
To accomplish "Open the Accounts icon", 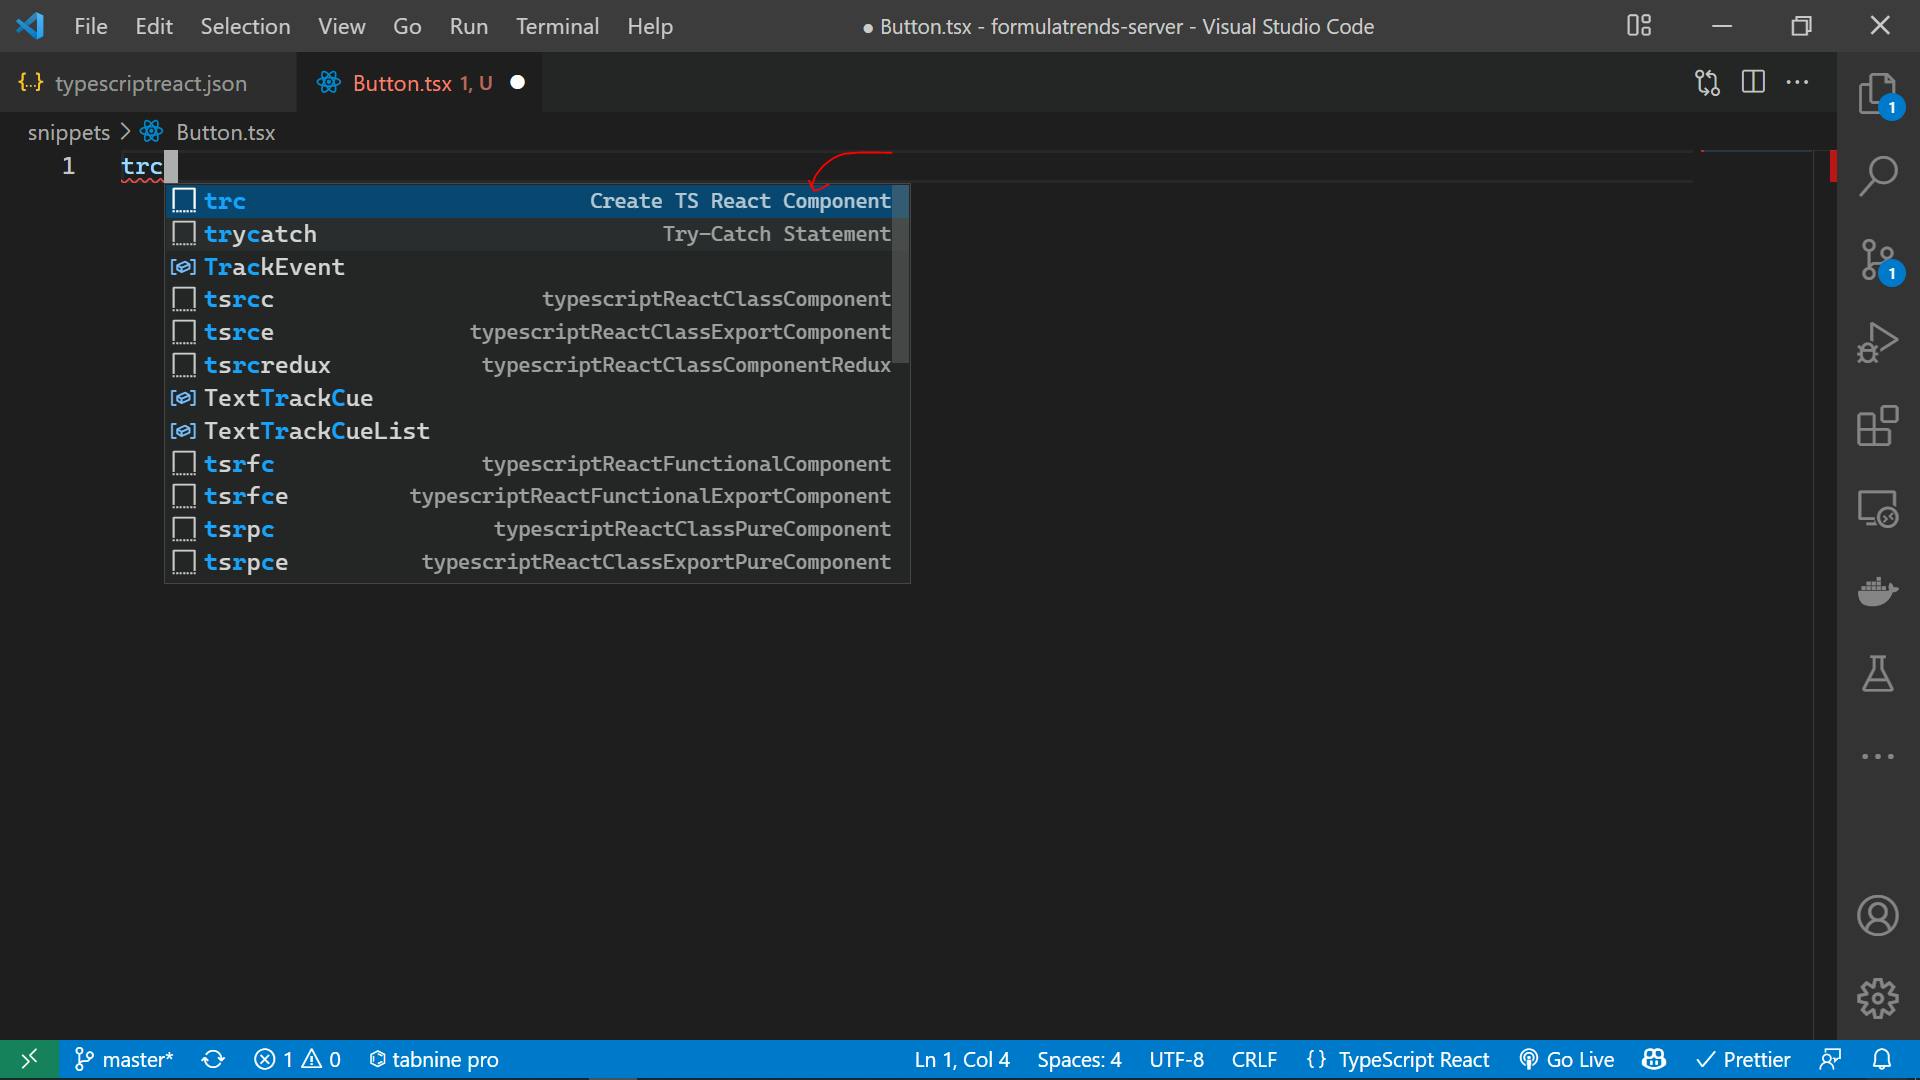I will pos(1878,915).
